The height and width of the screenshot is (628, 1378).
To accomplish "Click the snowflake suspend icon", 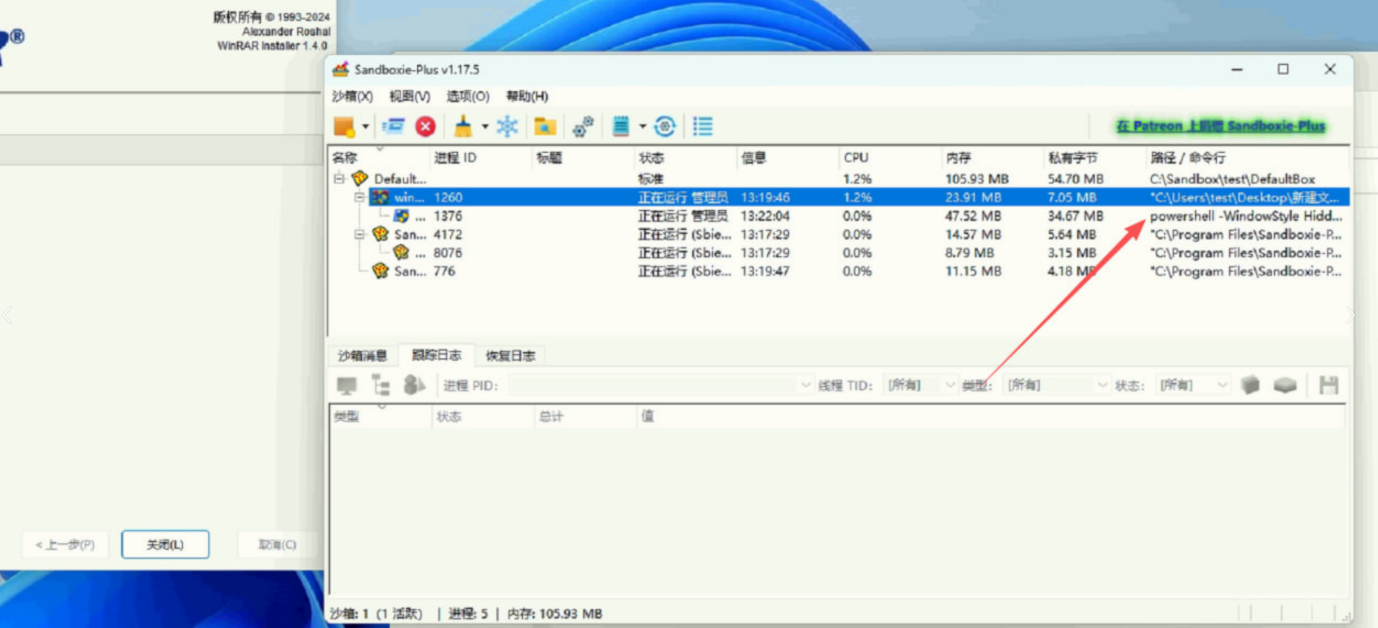I will [508, 126].
